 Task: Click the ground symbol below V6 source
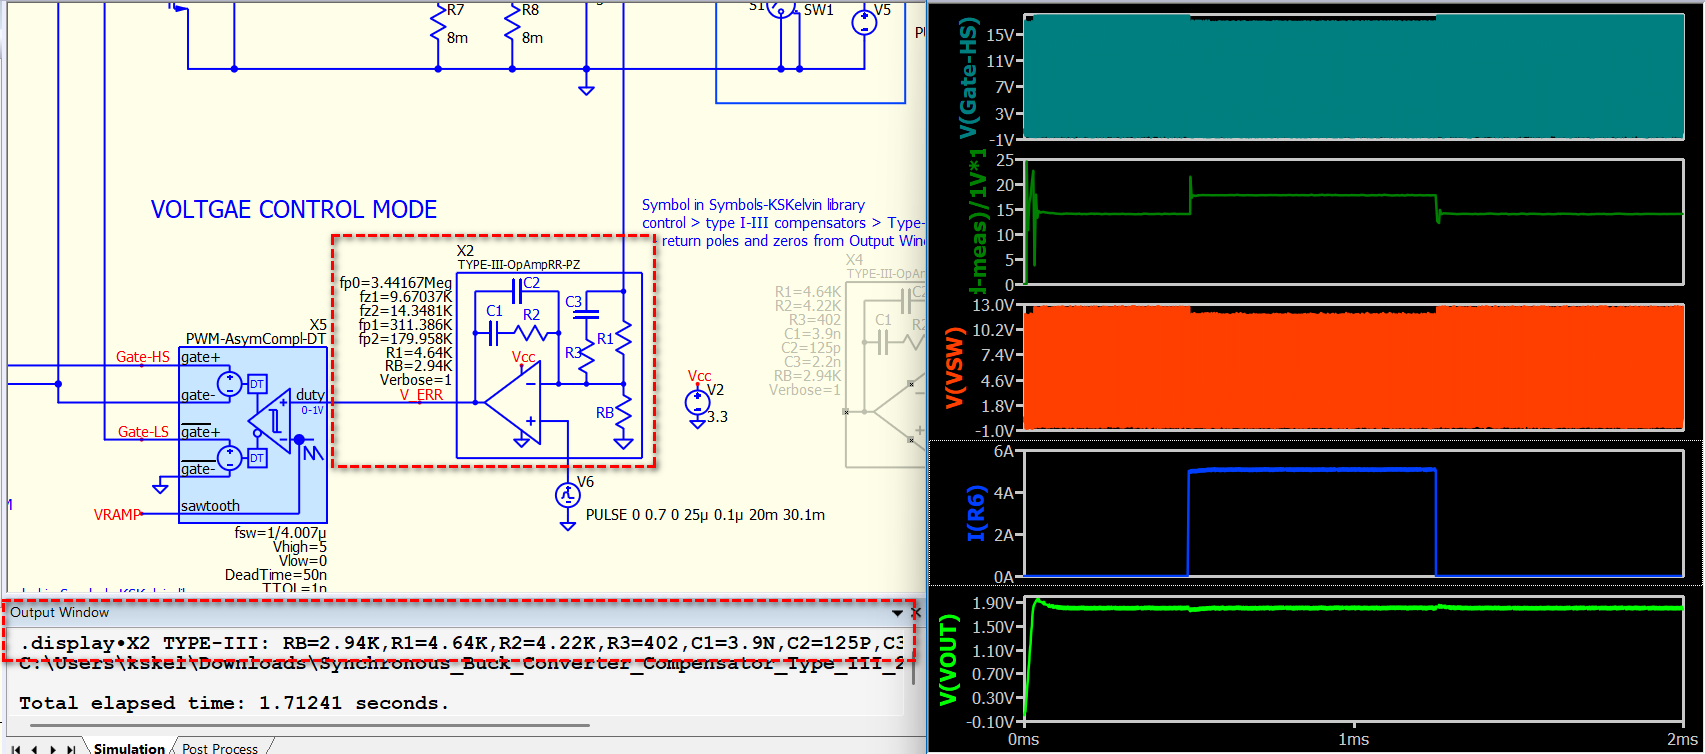pyautogui.click(x=567, y=524)
